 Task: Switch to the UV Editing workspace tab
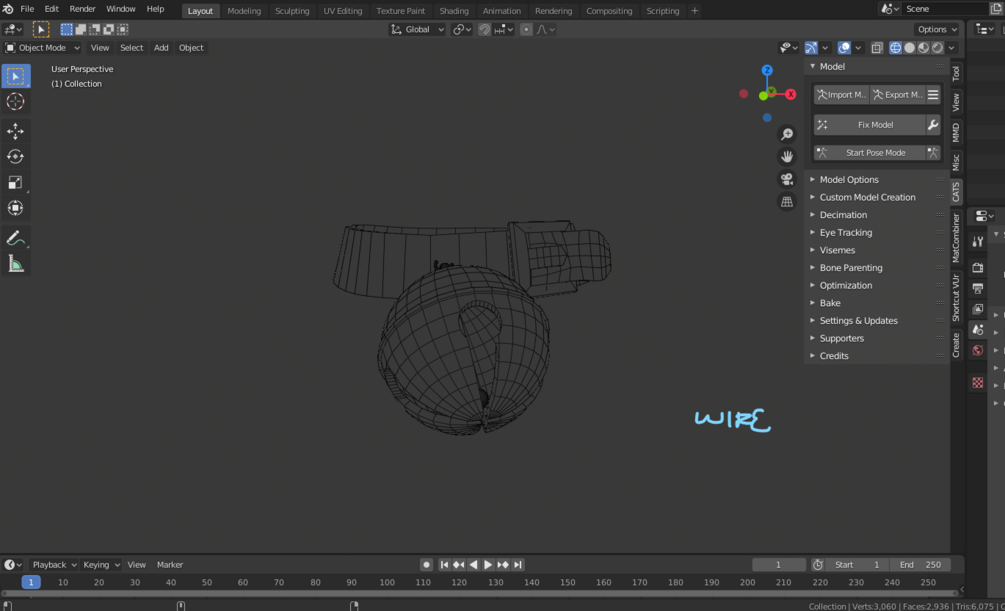click(x=342, y=11)
